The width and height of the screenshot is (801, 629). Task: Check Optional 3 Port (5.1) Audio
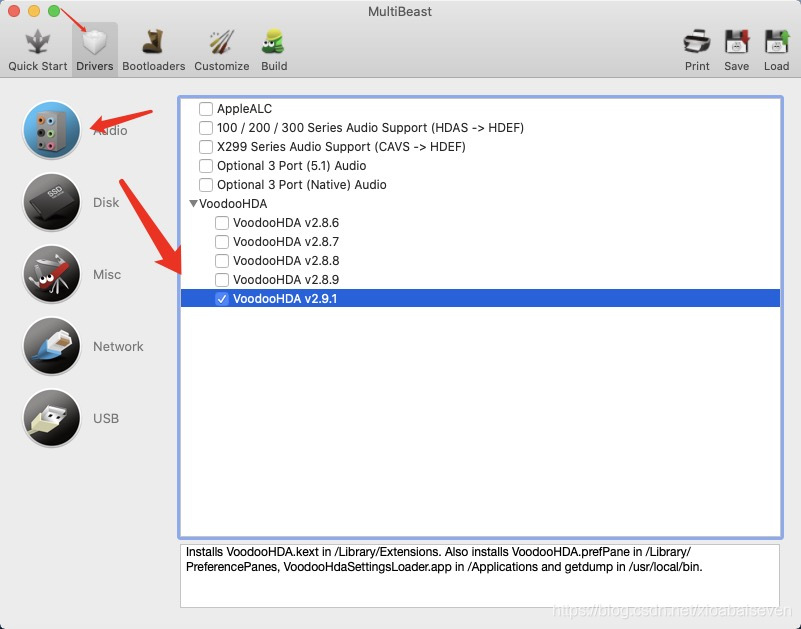pyautogui.click(x=206, y=166)
